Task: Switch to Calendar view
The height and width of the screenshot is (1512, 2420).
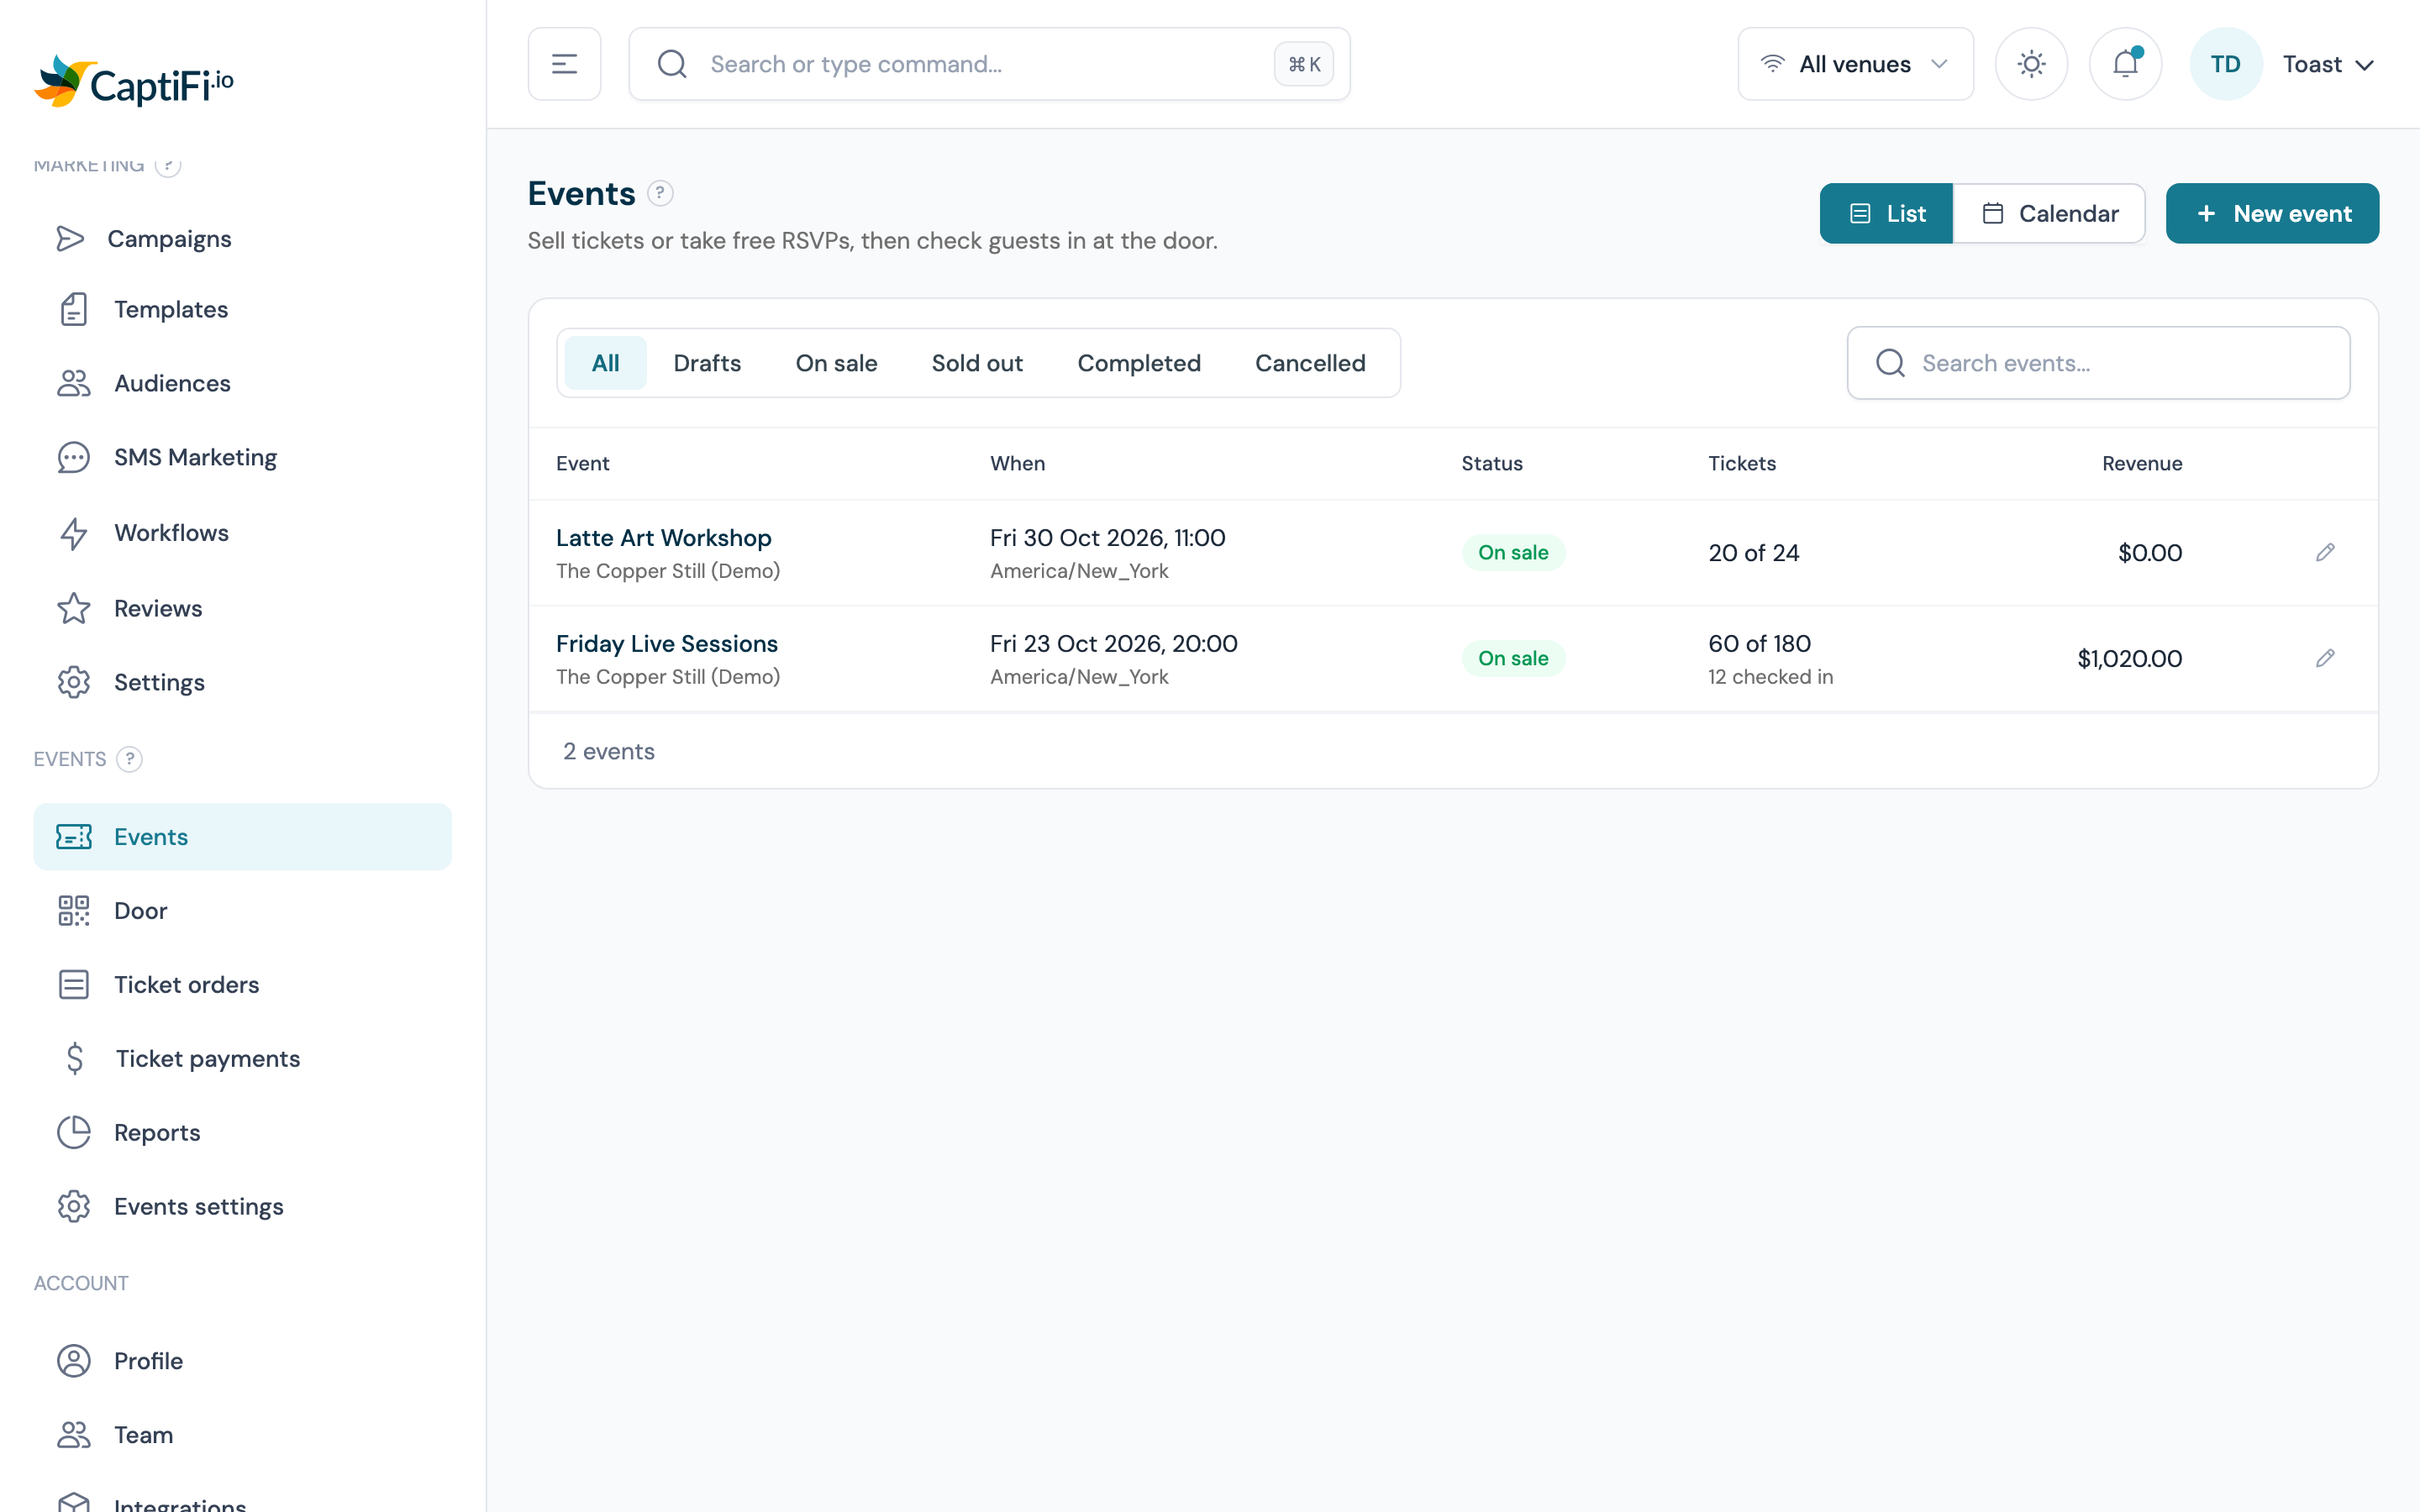Action: pyautogui.click(x=2049, y=213)
